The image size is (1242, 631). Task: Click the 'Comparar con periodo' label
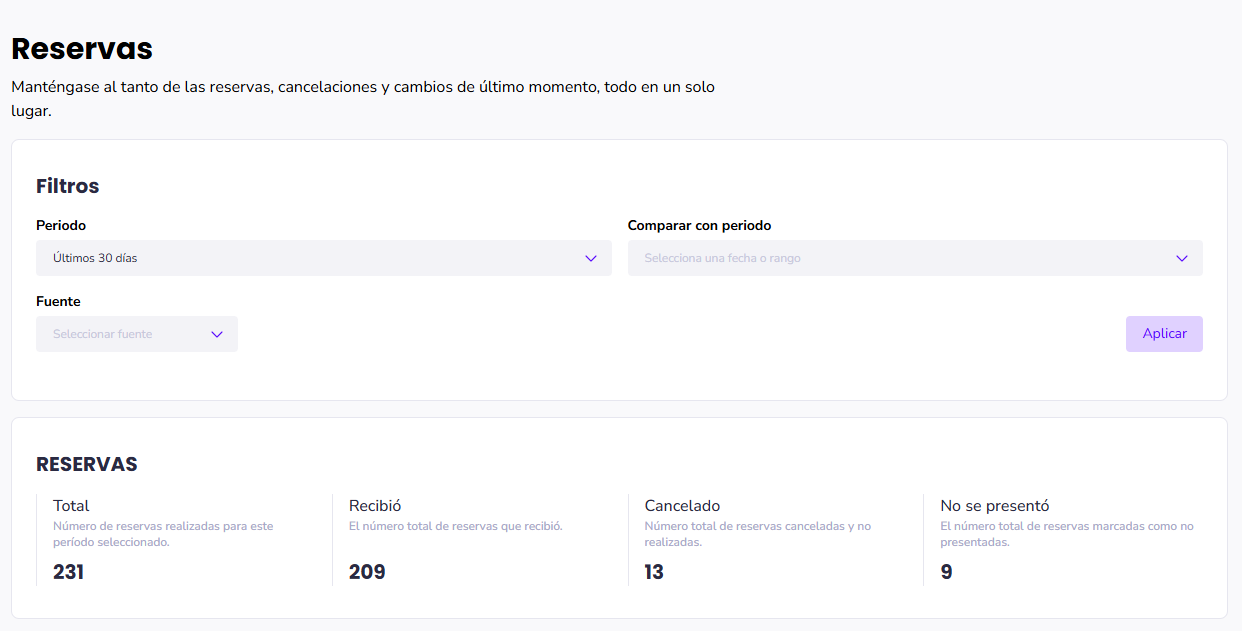[699, 225]
